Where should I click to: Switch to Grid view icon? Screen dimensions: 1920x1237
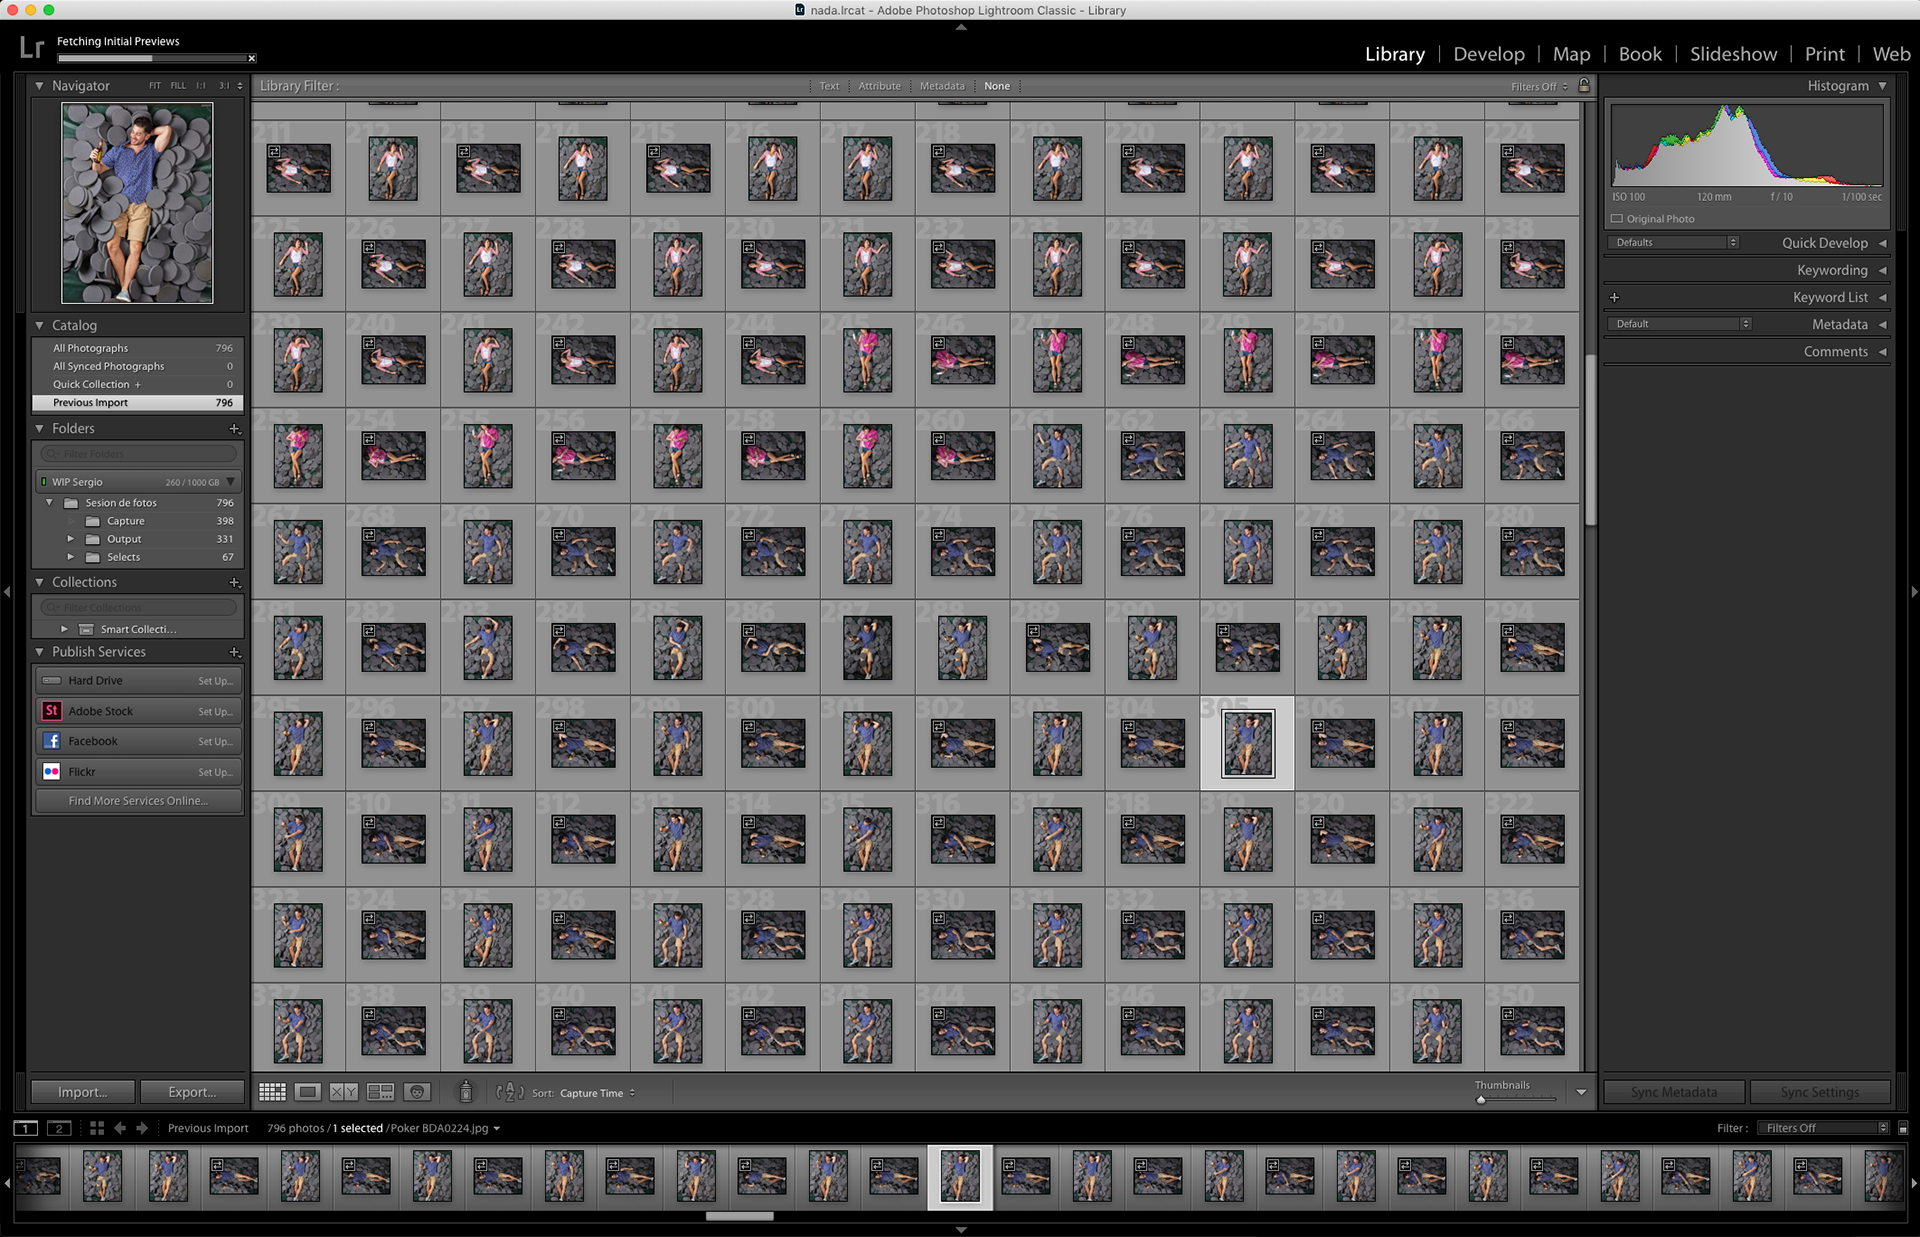point(272,1092)
